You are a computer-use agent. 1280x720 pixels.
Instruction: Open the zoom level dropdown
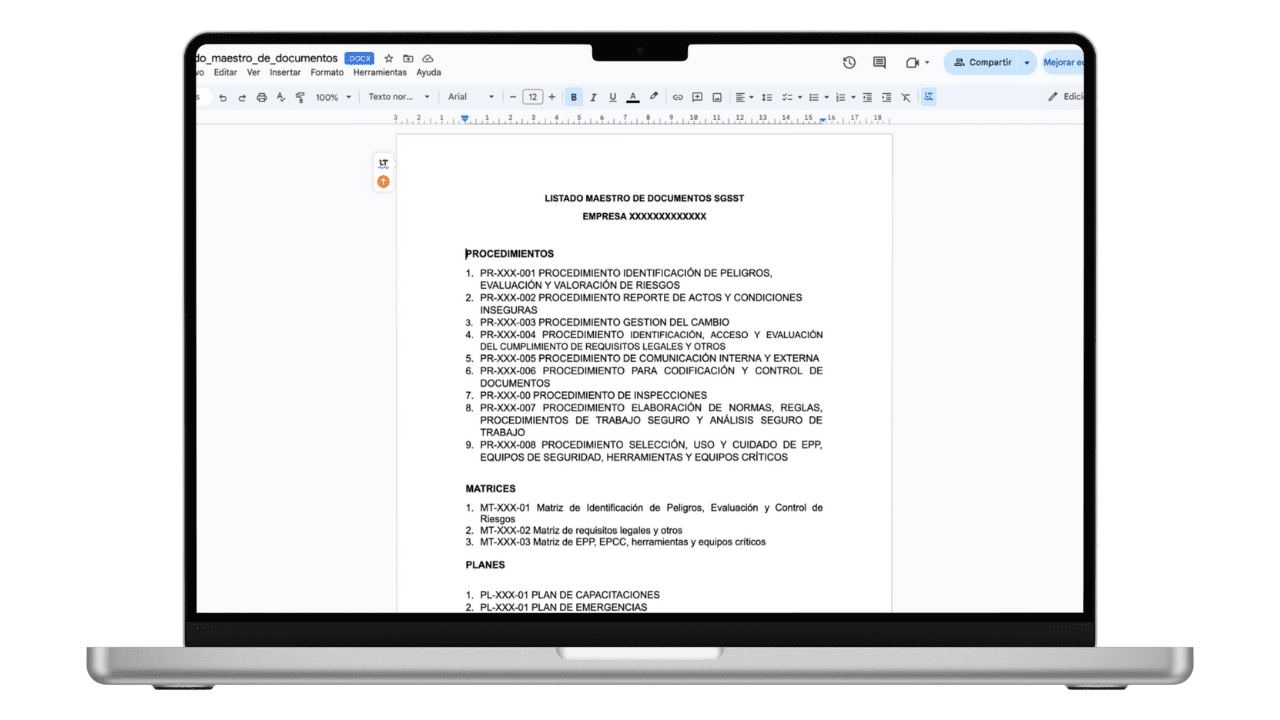pyautogui.click(x=335, y=96)
